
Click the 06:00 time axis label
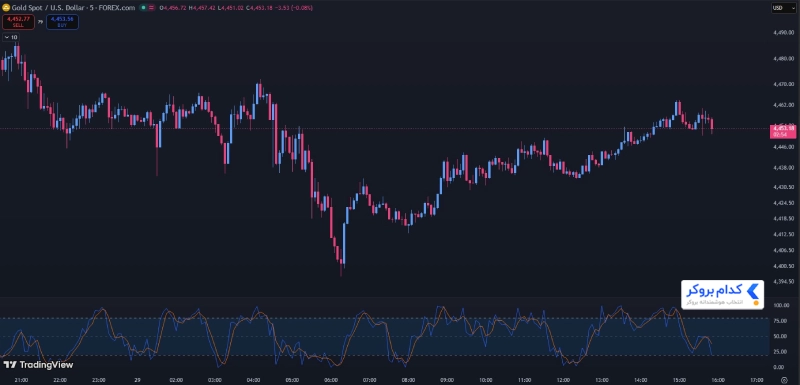[x=331, y=380]
